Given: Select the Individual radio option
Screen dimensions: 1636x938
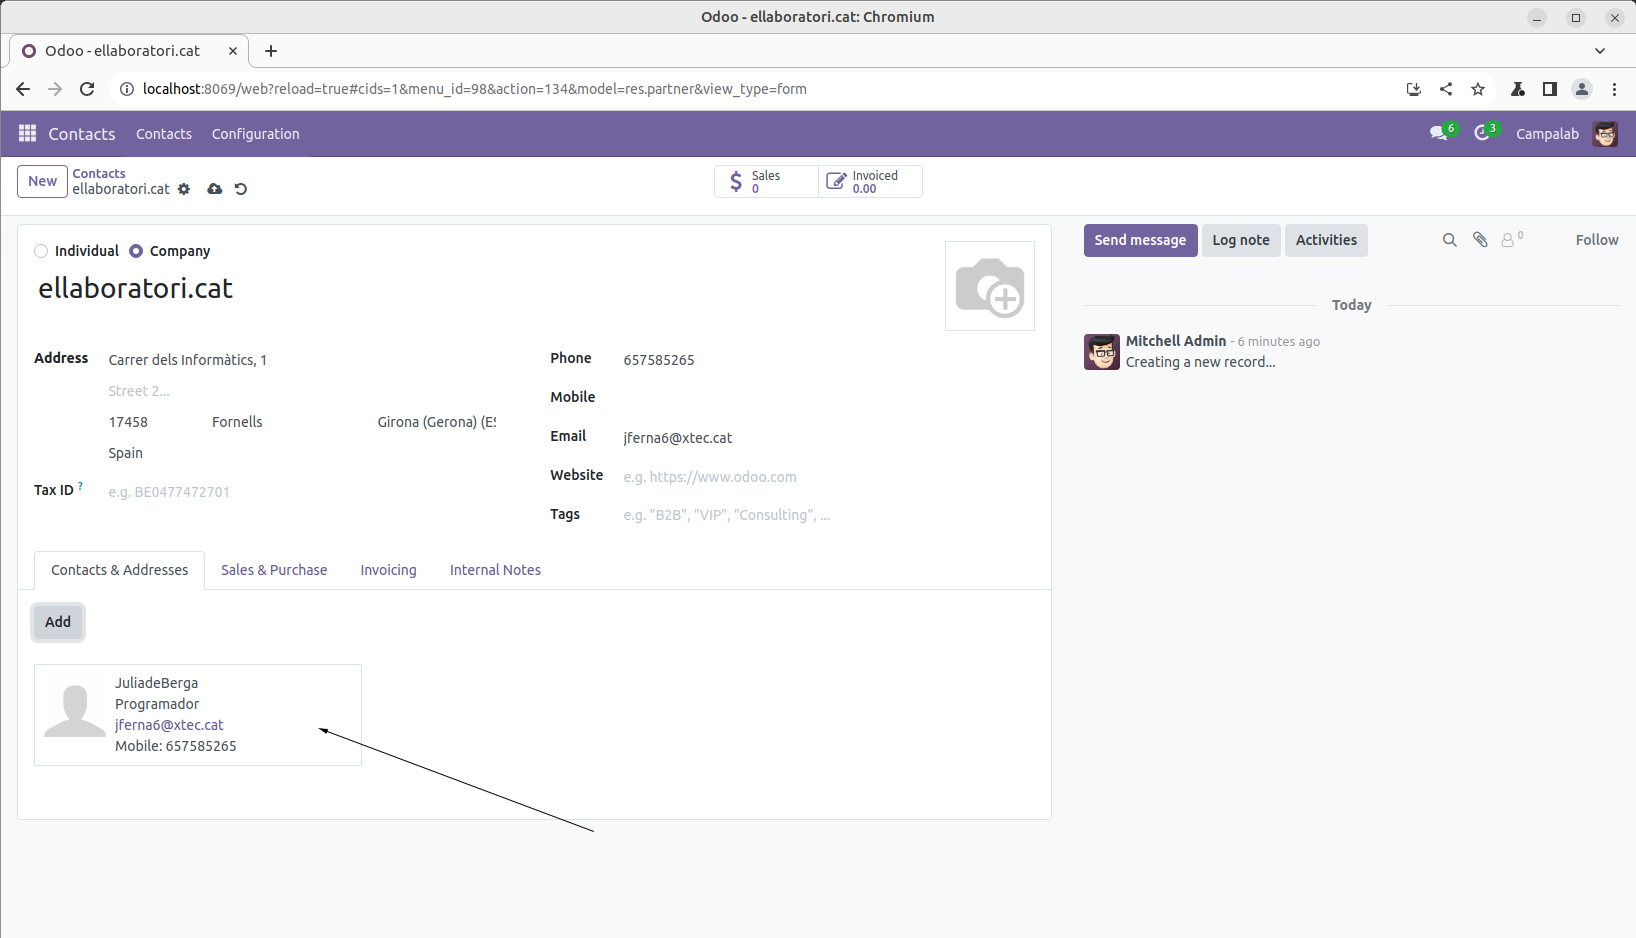Looking at the screenshot, I should point(41,251).
